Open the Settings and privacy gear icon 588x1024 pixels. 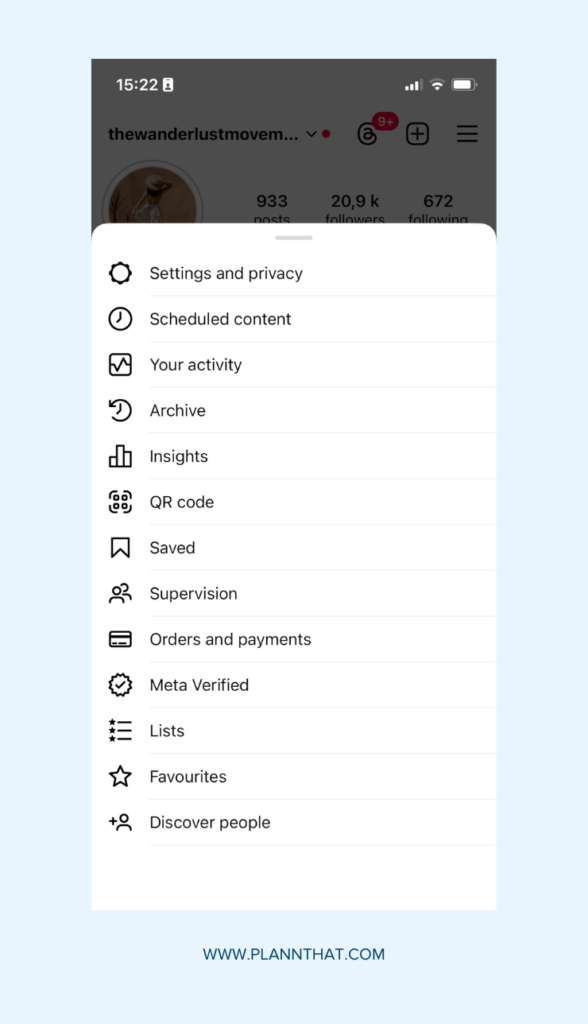(120, 272)
